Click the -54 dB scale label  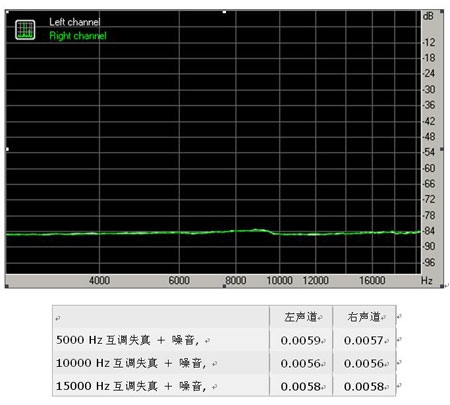pyautogui.click(x=429, y=152)
